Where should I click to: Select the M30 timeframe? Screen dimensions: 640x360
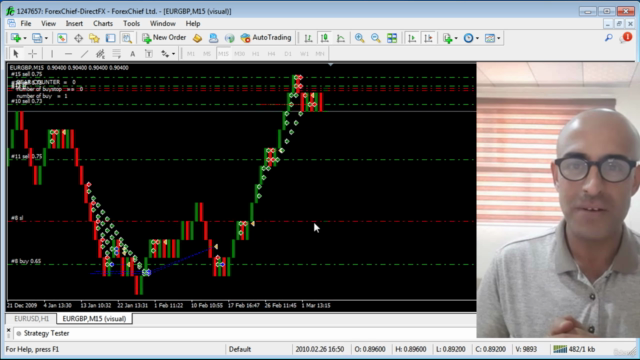pos(240,53)
